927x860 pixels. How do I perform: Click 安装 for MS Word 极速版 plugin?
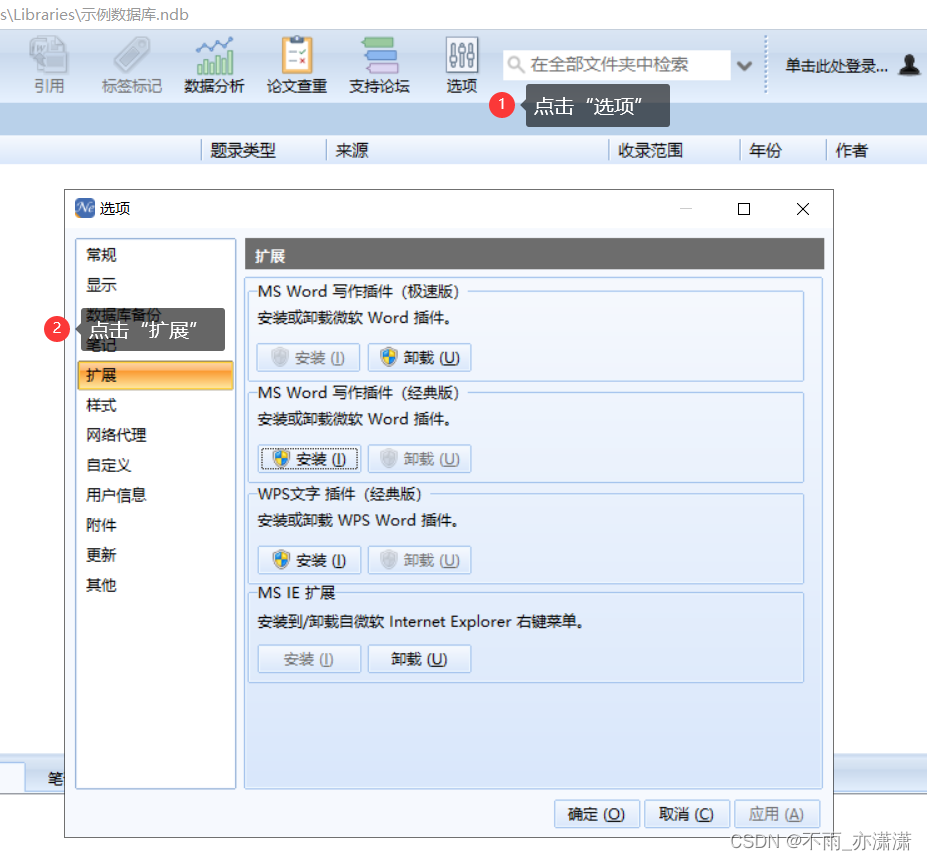309,358
